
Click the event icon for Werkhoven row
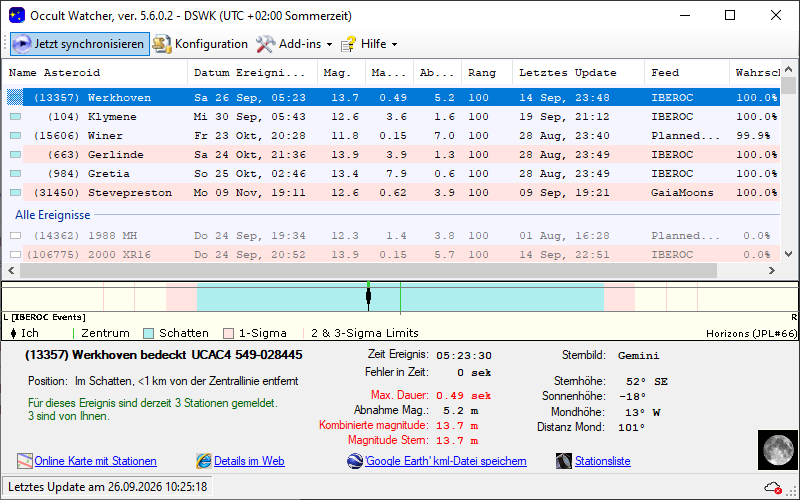tap(15, 97)
